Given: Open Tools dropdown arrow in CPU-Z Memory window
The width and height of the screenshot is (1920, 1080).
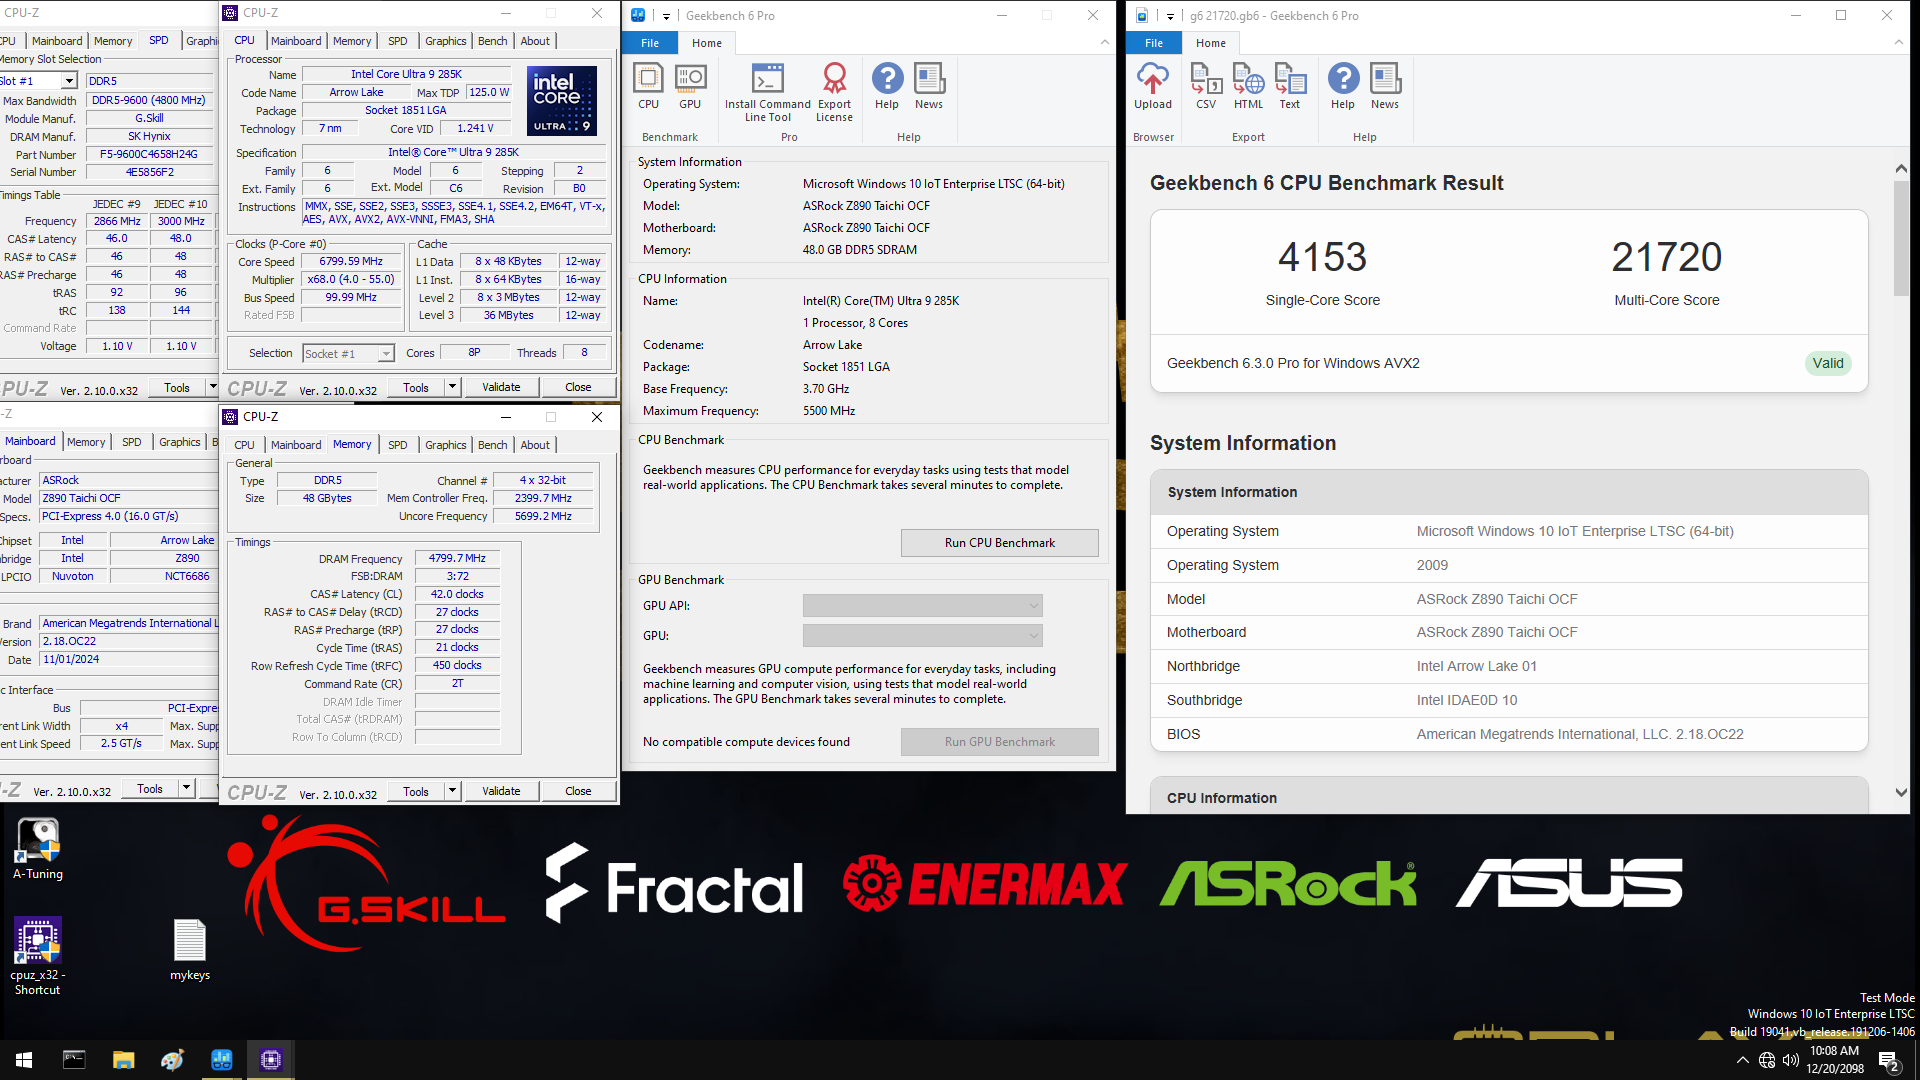Looking at the screenshot, I should (x=452, y=791).
